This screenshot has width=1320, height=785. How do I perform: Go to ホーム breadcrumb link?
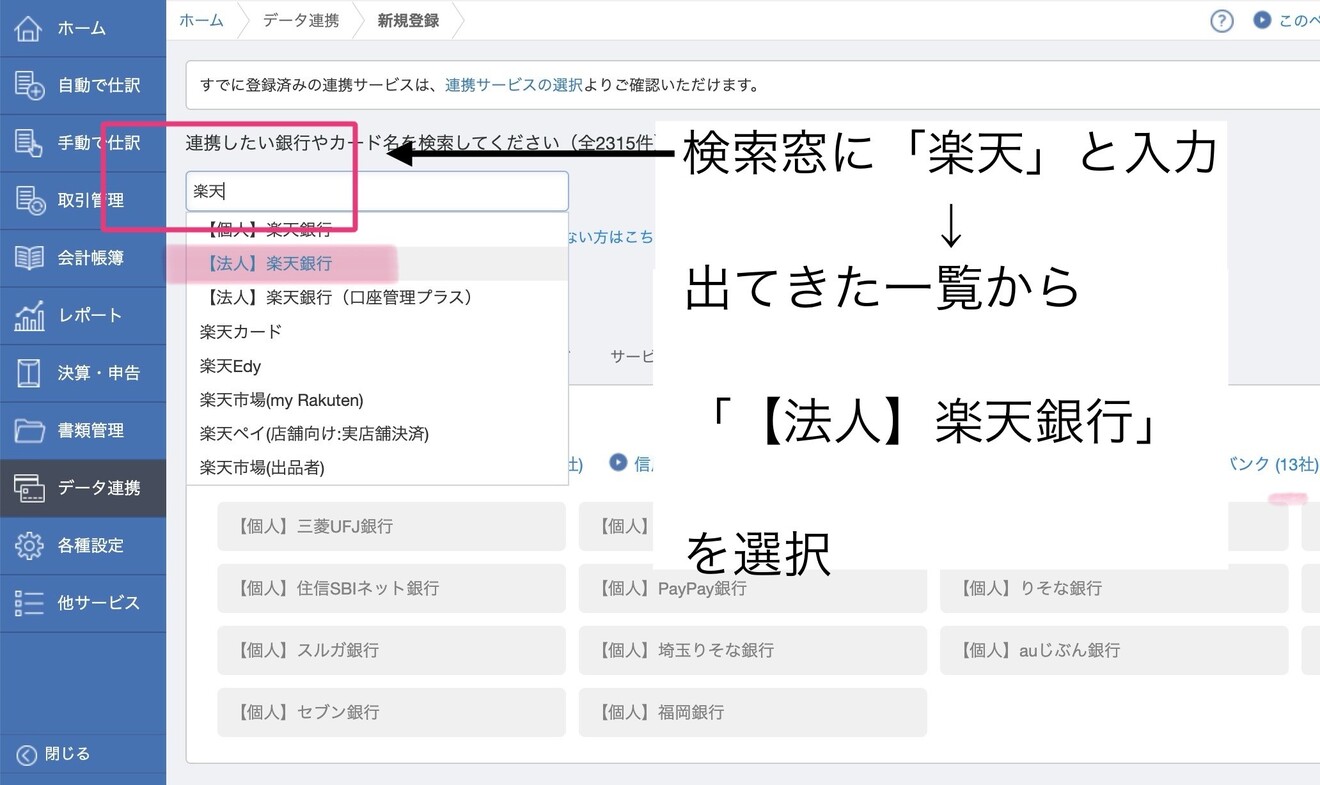click(x=201, y=20)
